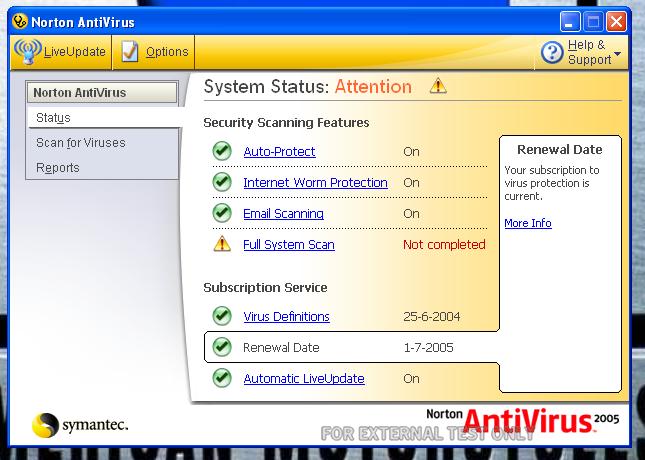Screen dimensions: 645x460
Task: Click the 'Not completed' status text
Action: 444,245
